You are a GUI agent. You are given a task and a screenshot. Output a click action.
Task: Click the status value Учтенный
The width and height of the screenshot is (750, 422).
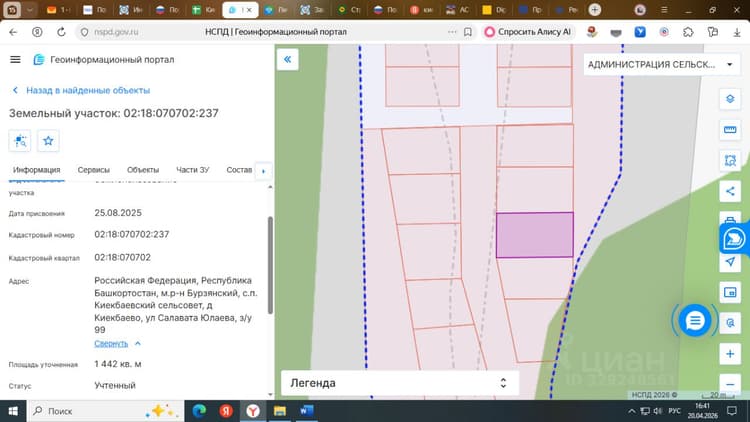click(x=115, y=385)
